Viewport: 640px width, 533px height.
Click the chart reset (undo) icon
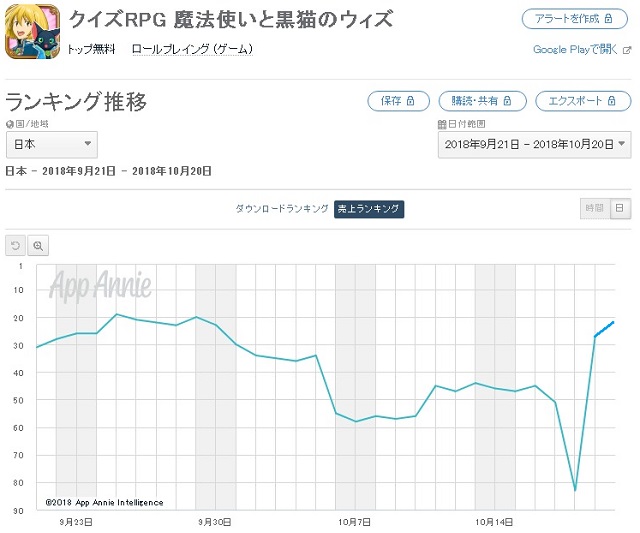[16, 245]
